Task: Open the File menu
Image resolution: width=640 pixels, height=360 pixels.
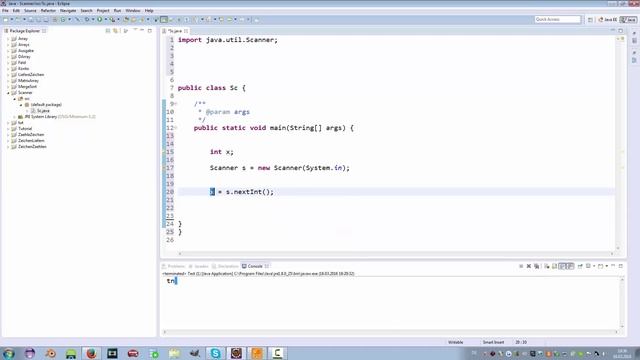Action: point(5,11)
